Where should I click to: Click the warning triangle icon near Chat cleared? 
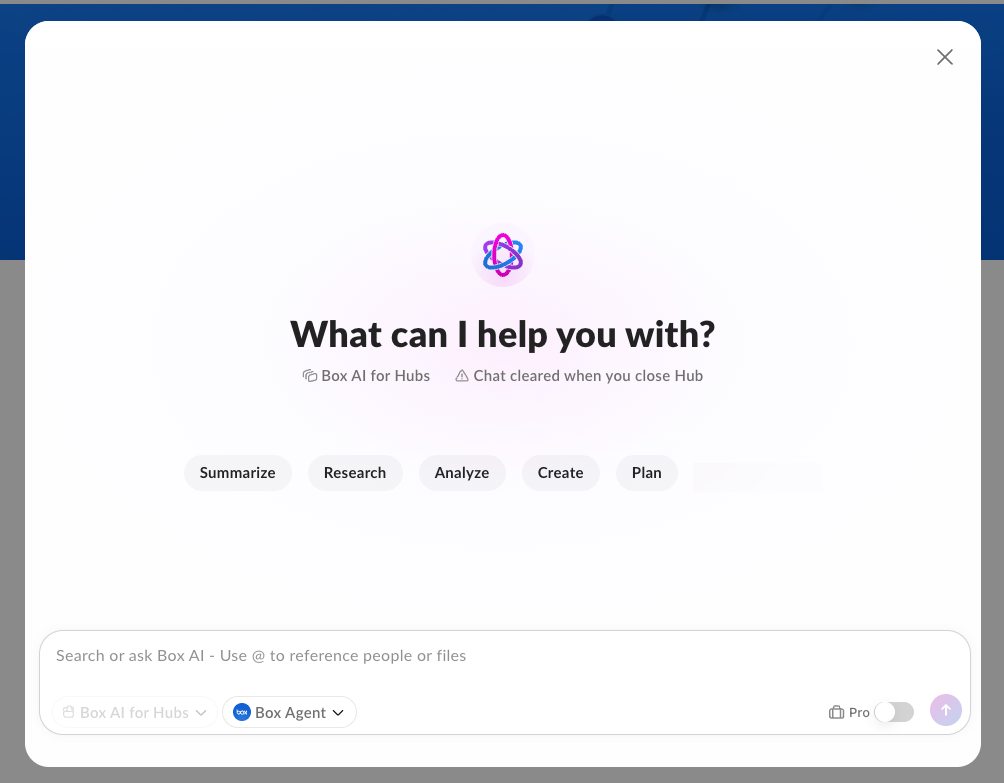462,376
